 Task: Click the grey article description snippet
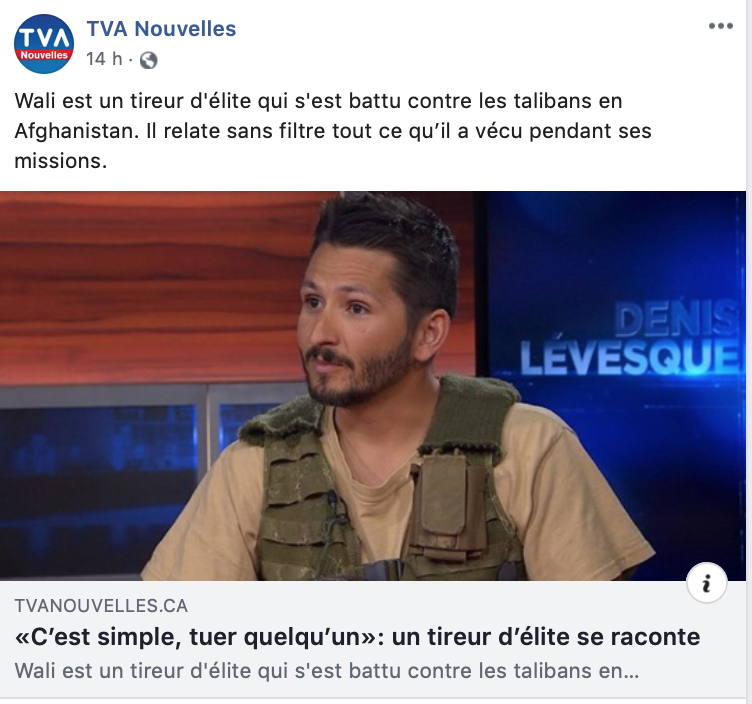(x=327, y=670)
